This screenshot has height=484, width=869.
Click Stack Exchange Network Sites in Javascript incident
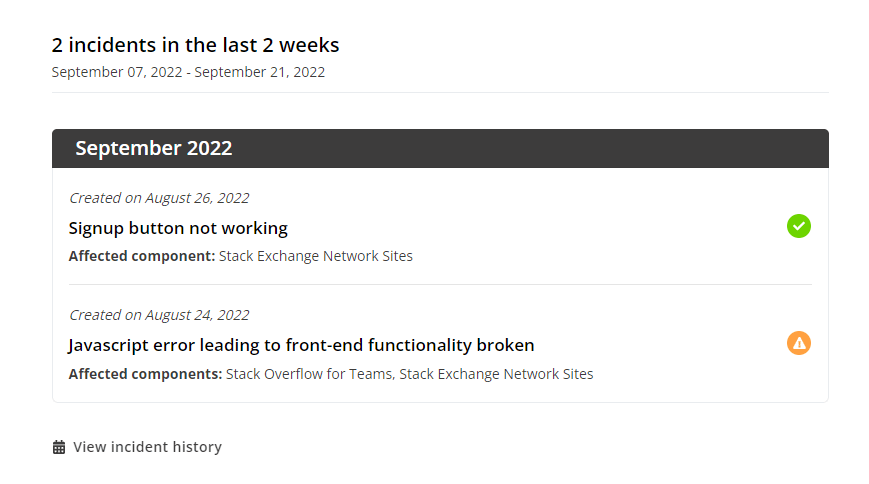pyautogui.click(x=497, y=374)
